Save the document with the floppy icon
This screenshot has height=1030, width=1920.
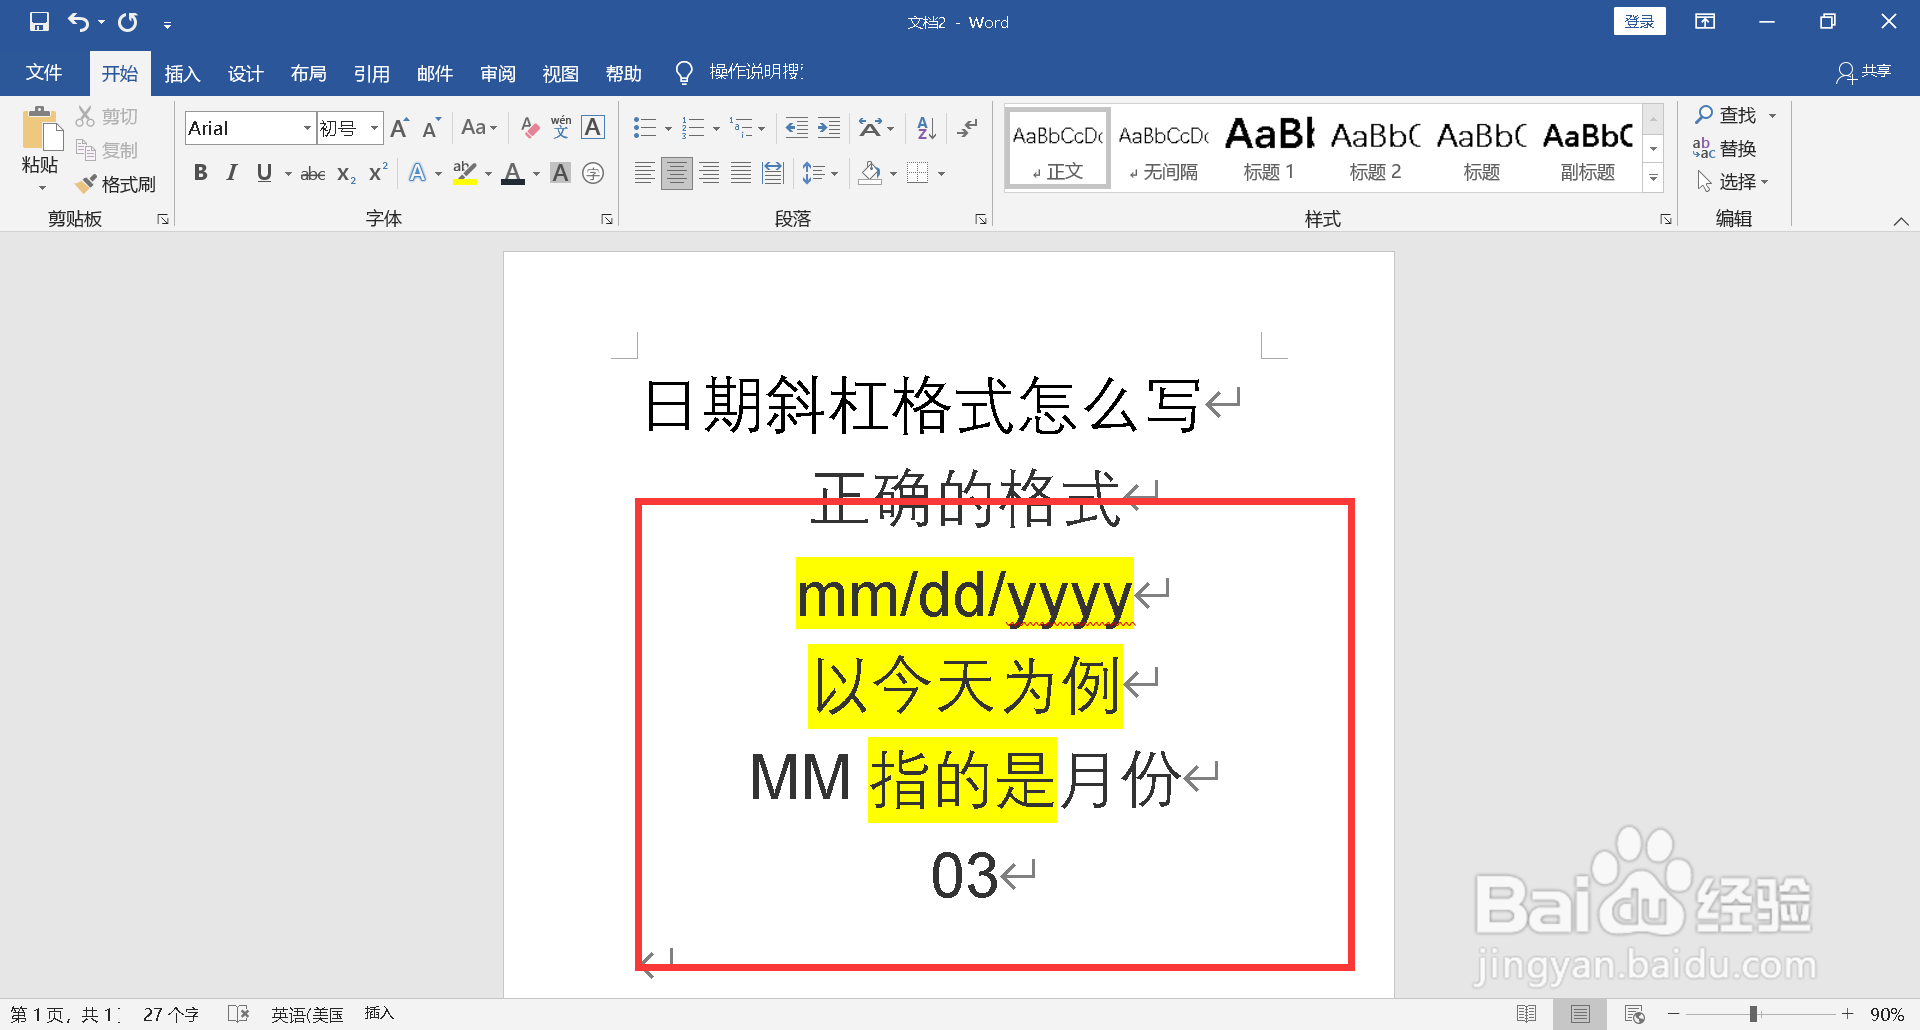point(39,21)
